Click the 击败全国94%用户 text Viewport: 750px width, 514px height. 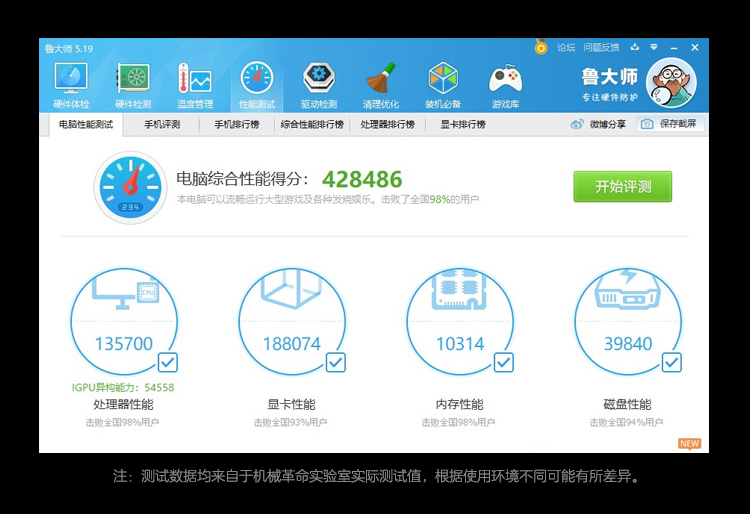click(626, 422)
